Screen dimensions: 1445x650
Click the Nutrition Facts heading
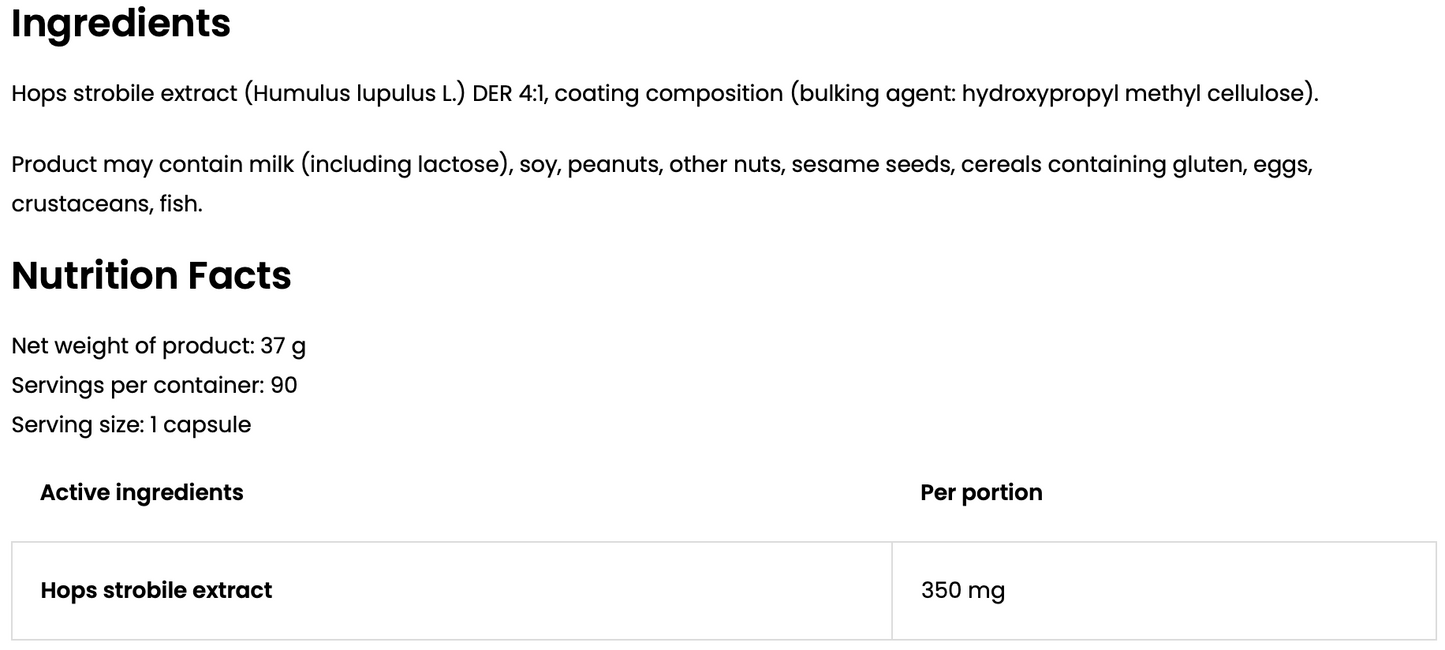point(151,275)
